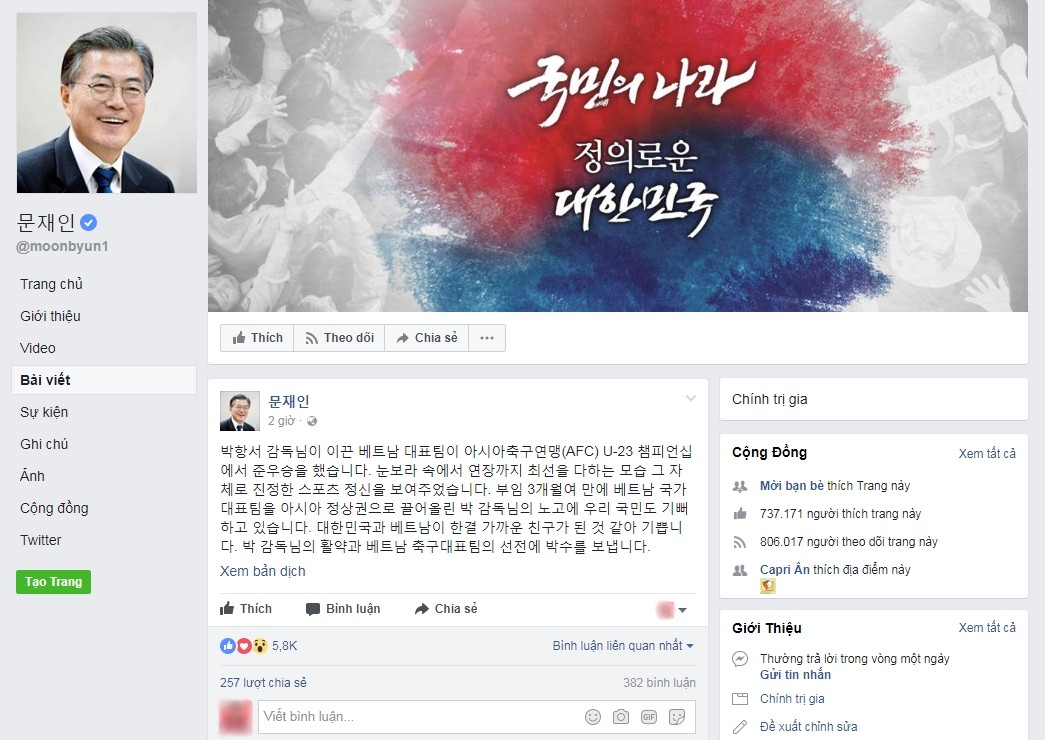
Task: Expand the post options chevron
Action: tap(690, 399)
